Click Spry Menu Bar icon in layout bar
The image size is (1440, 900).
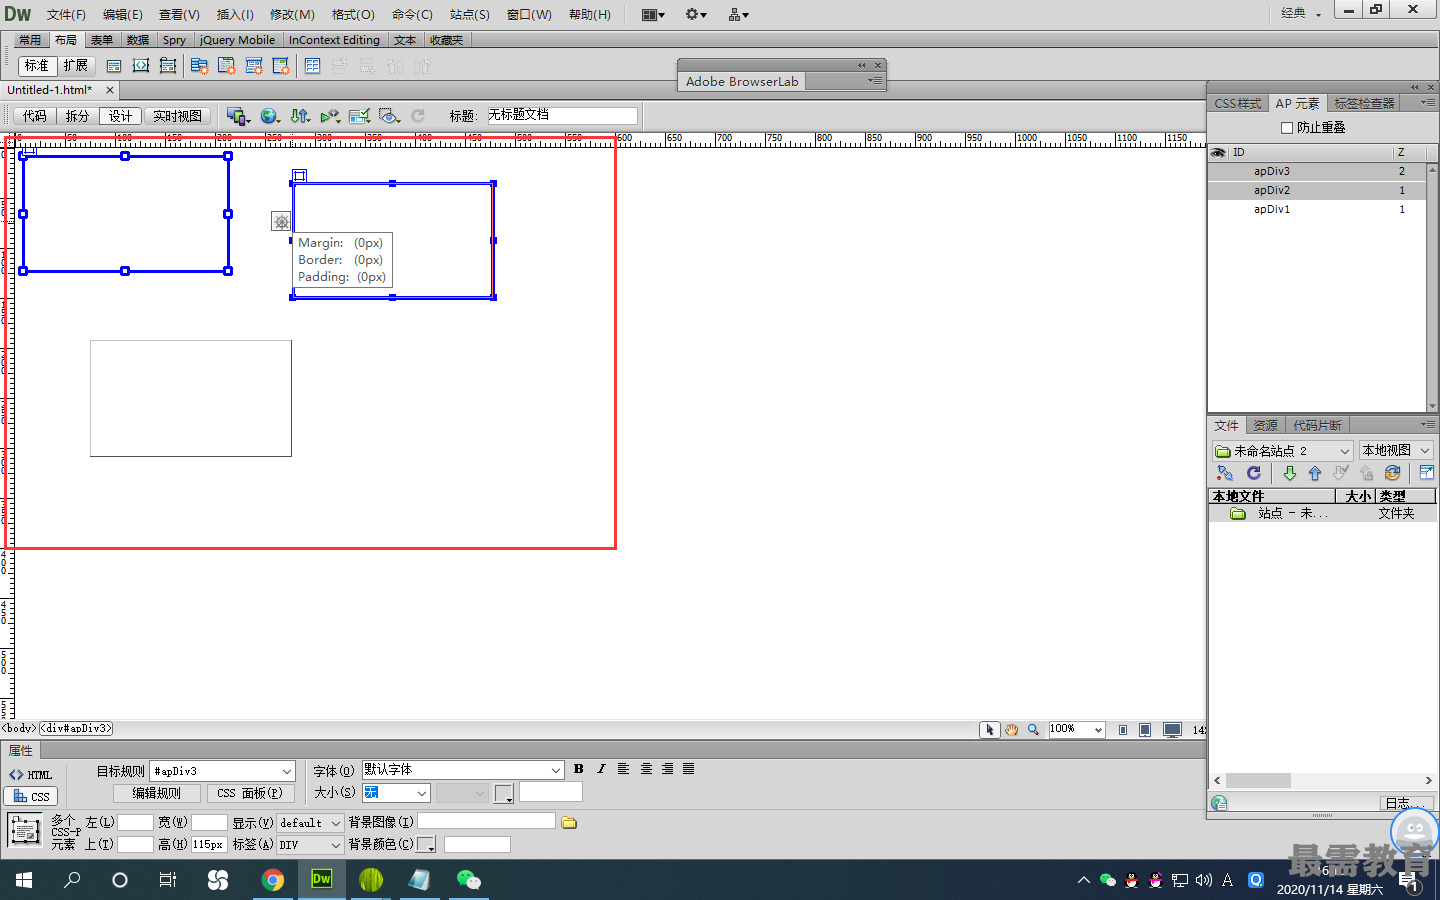point(199,66)
